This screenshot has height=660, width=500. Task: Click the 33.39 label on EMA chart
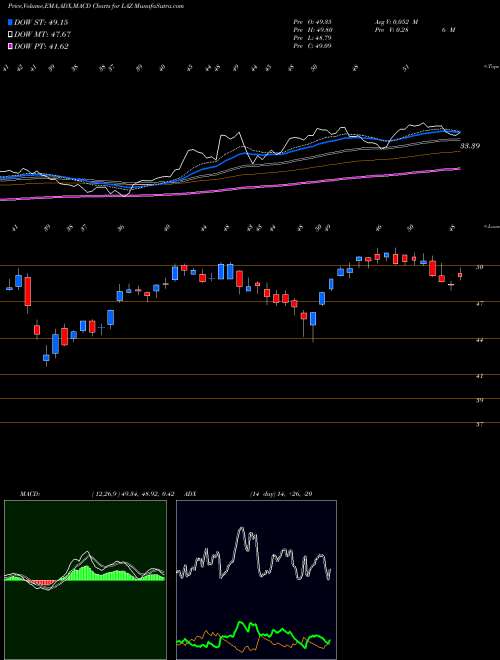(470, 146)
